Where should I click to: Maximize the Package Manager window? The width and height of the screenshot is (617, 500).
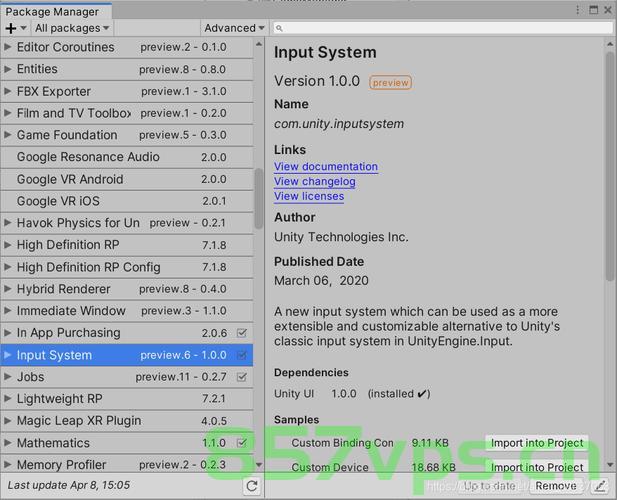pyautogui.click(x=593, y=10)
